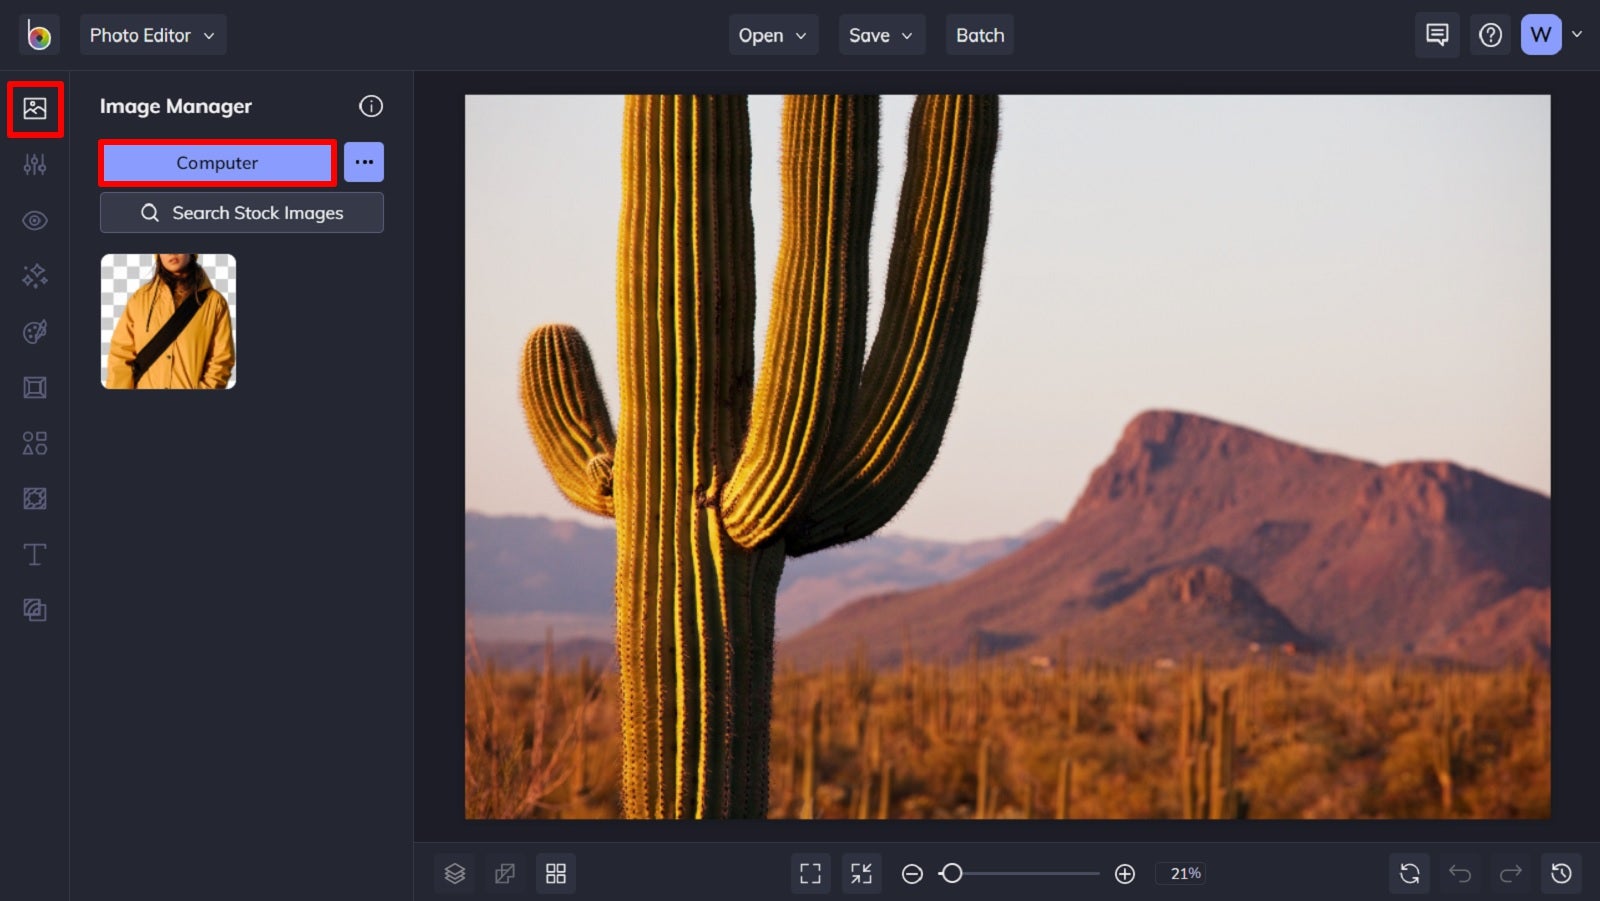
Task: Toggle the Layers panel button
Action: [455, 874]
